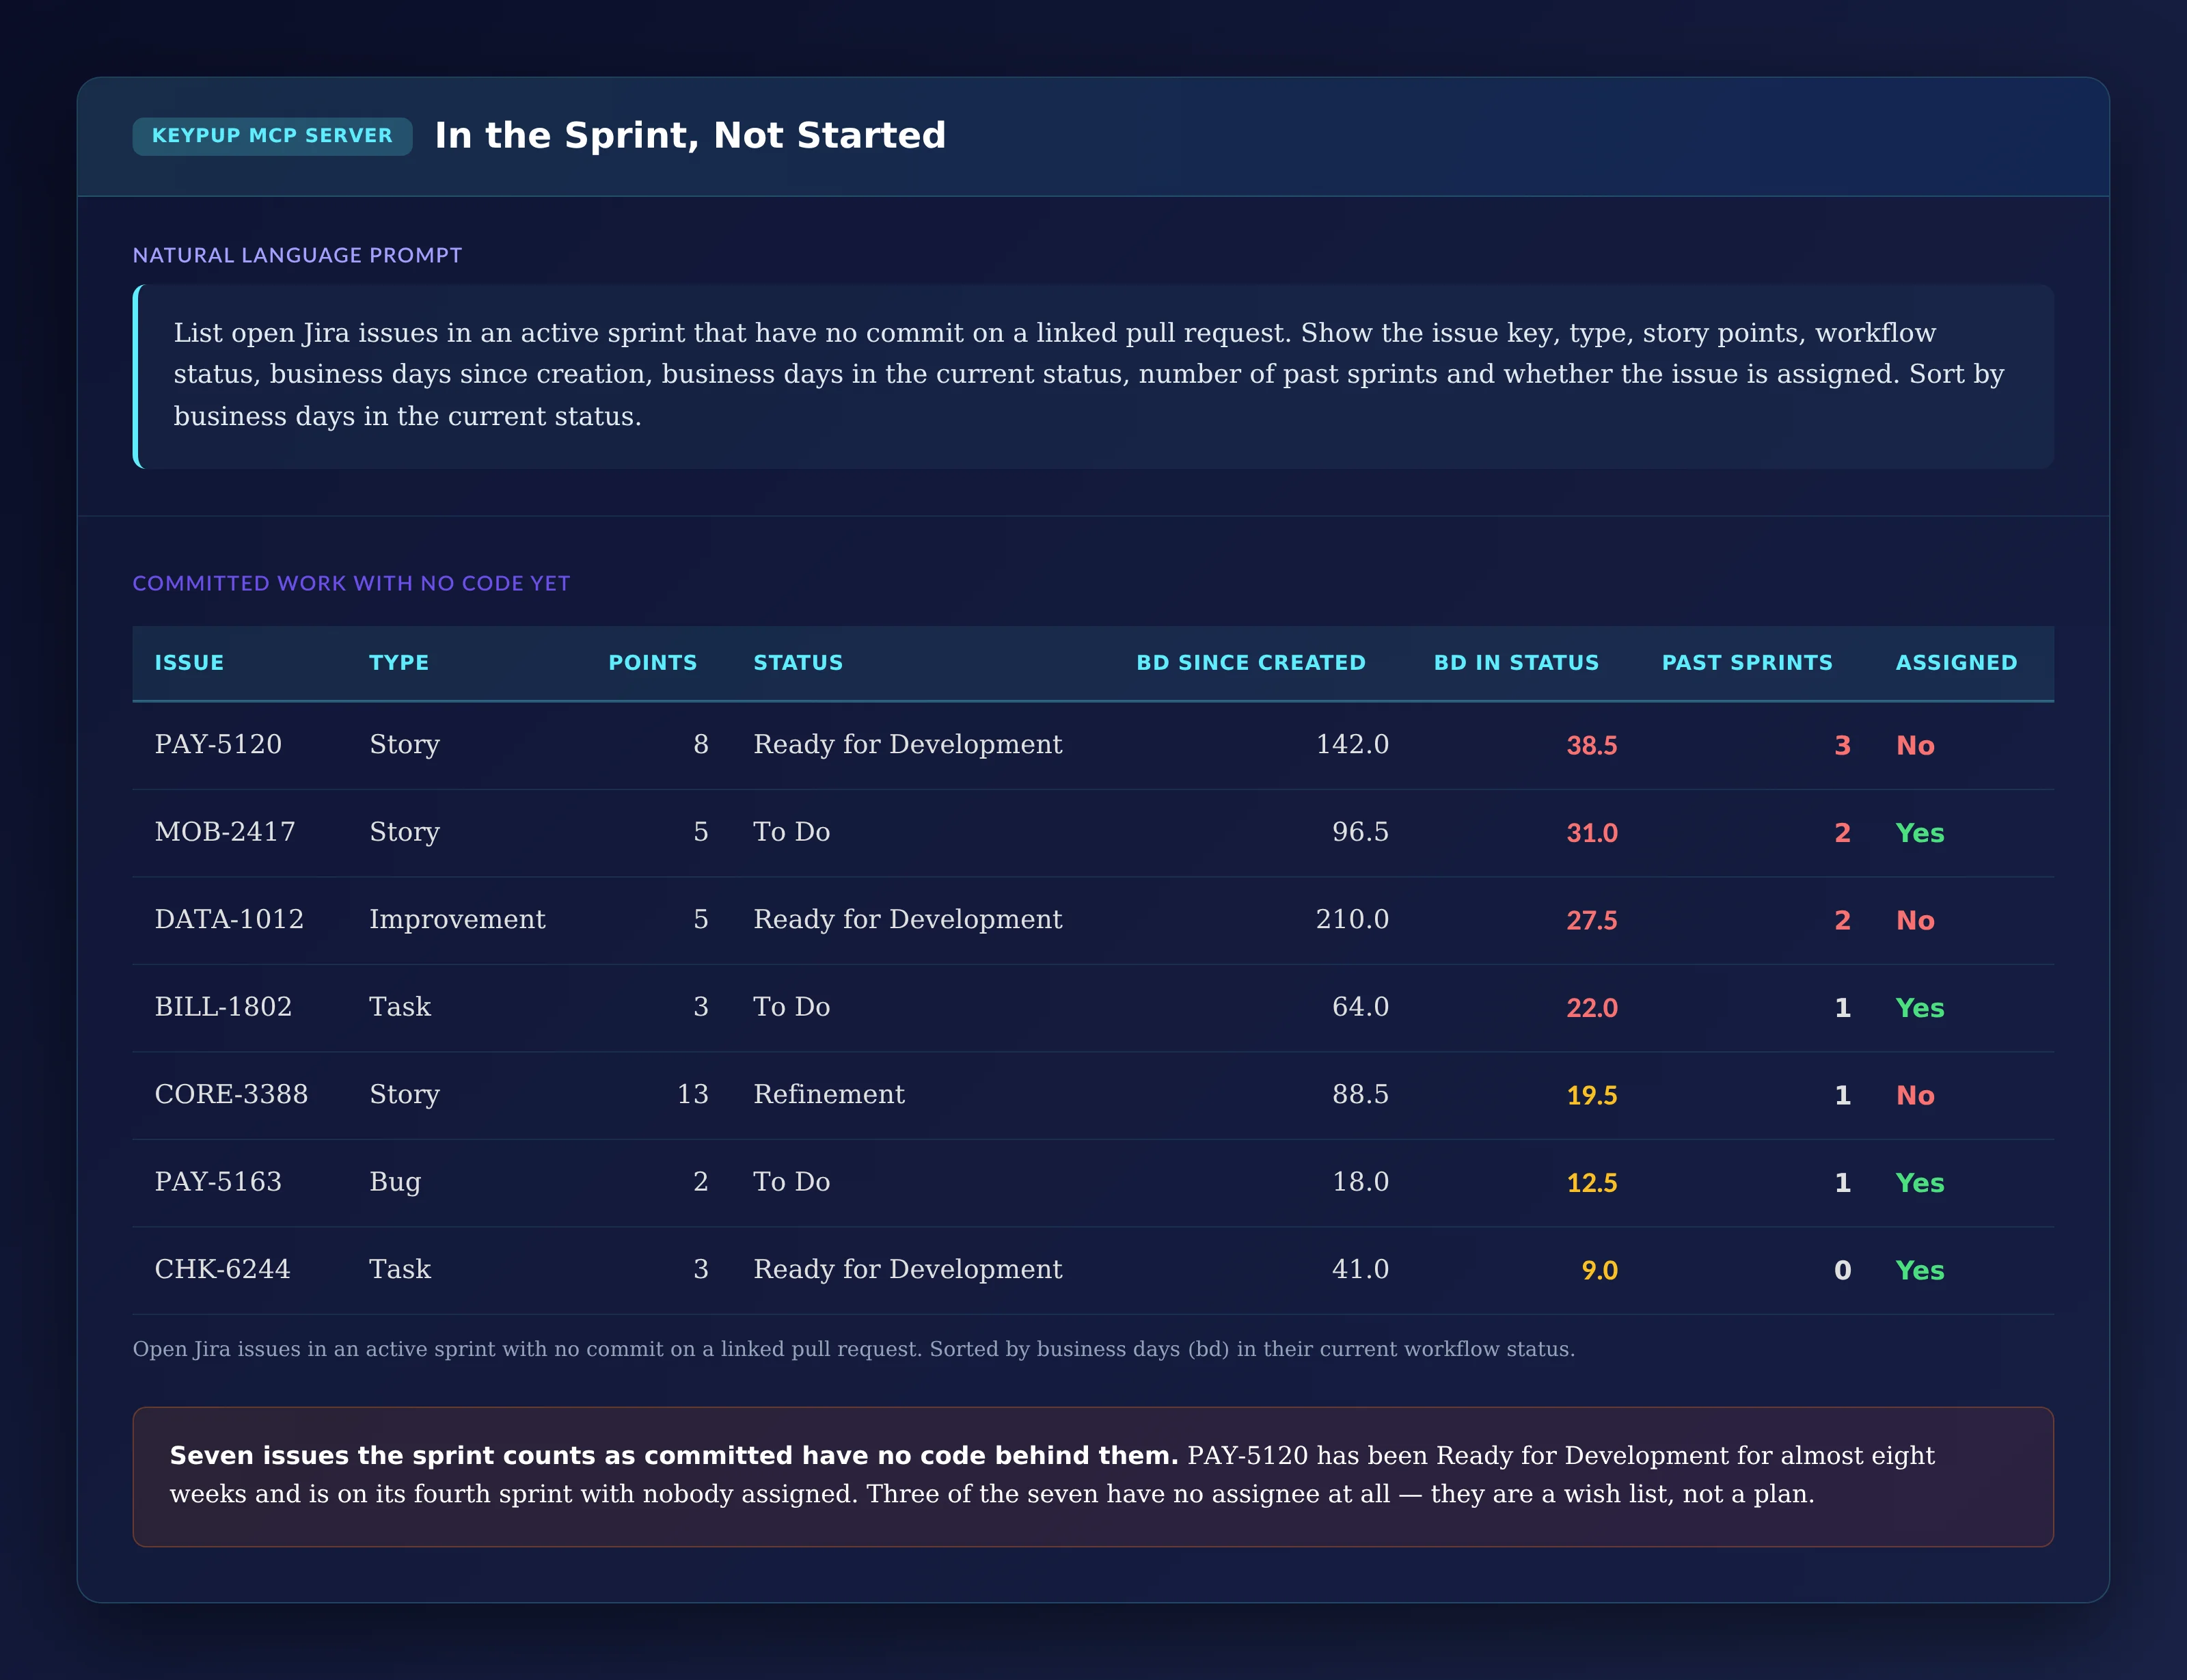Viewport: 2187px width, 1680px height.
Task: Click the 31.0 BD in status value
Action: pos(1592,833)
